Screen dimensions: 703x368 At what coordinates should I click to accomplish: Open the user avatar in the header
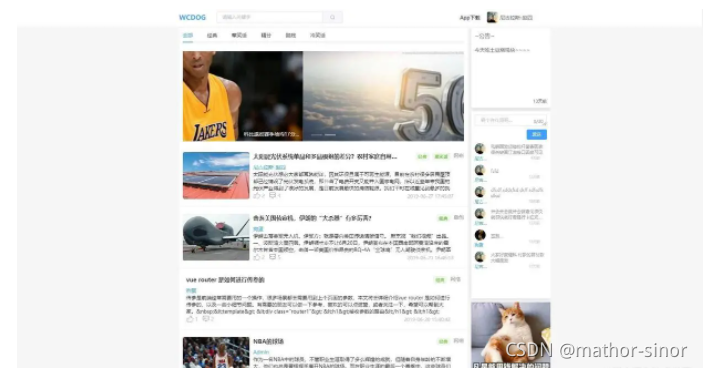[x=492, y=17]
